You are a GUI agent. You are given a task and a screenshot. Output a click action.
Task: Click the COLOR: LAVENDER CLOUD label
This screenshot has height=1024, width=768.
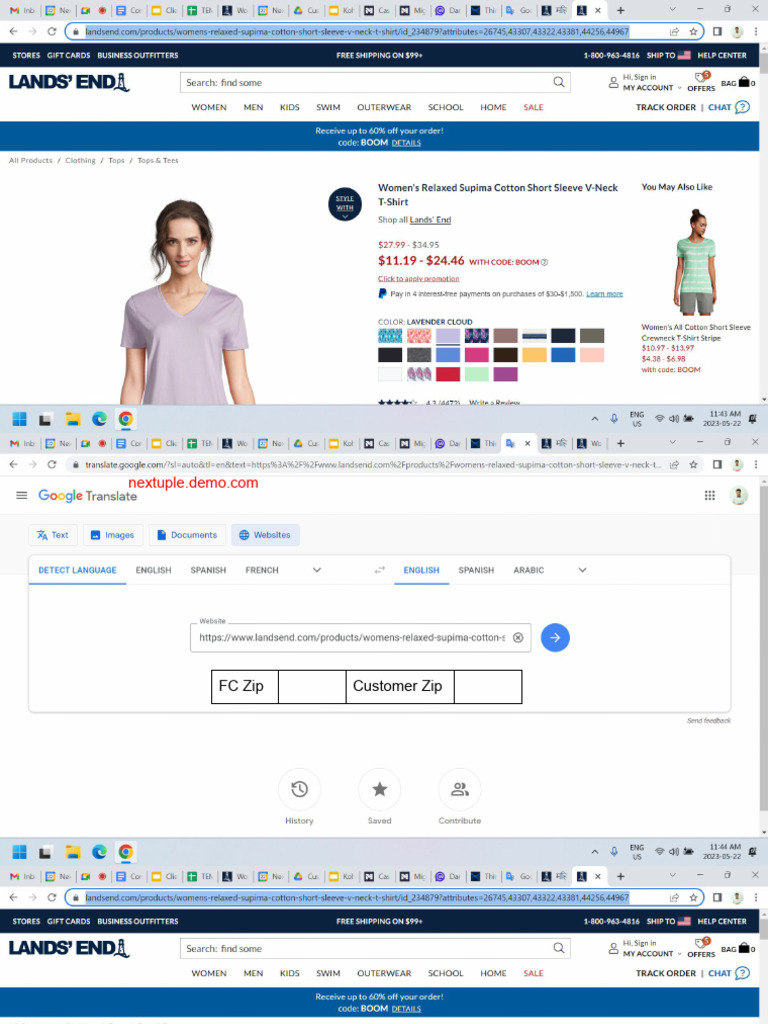click(x=425, y=322)
